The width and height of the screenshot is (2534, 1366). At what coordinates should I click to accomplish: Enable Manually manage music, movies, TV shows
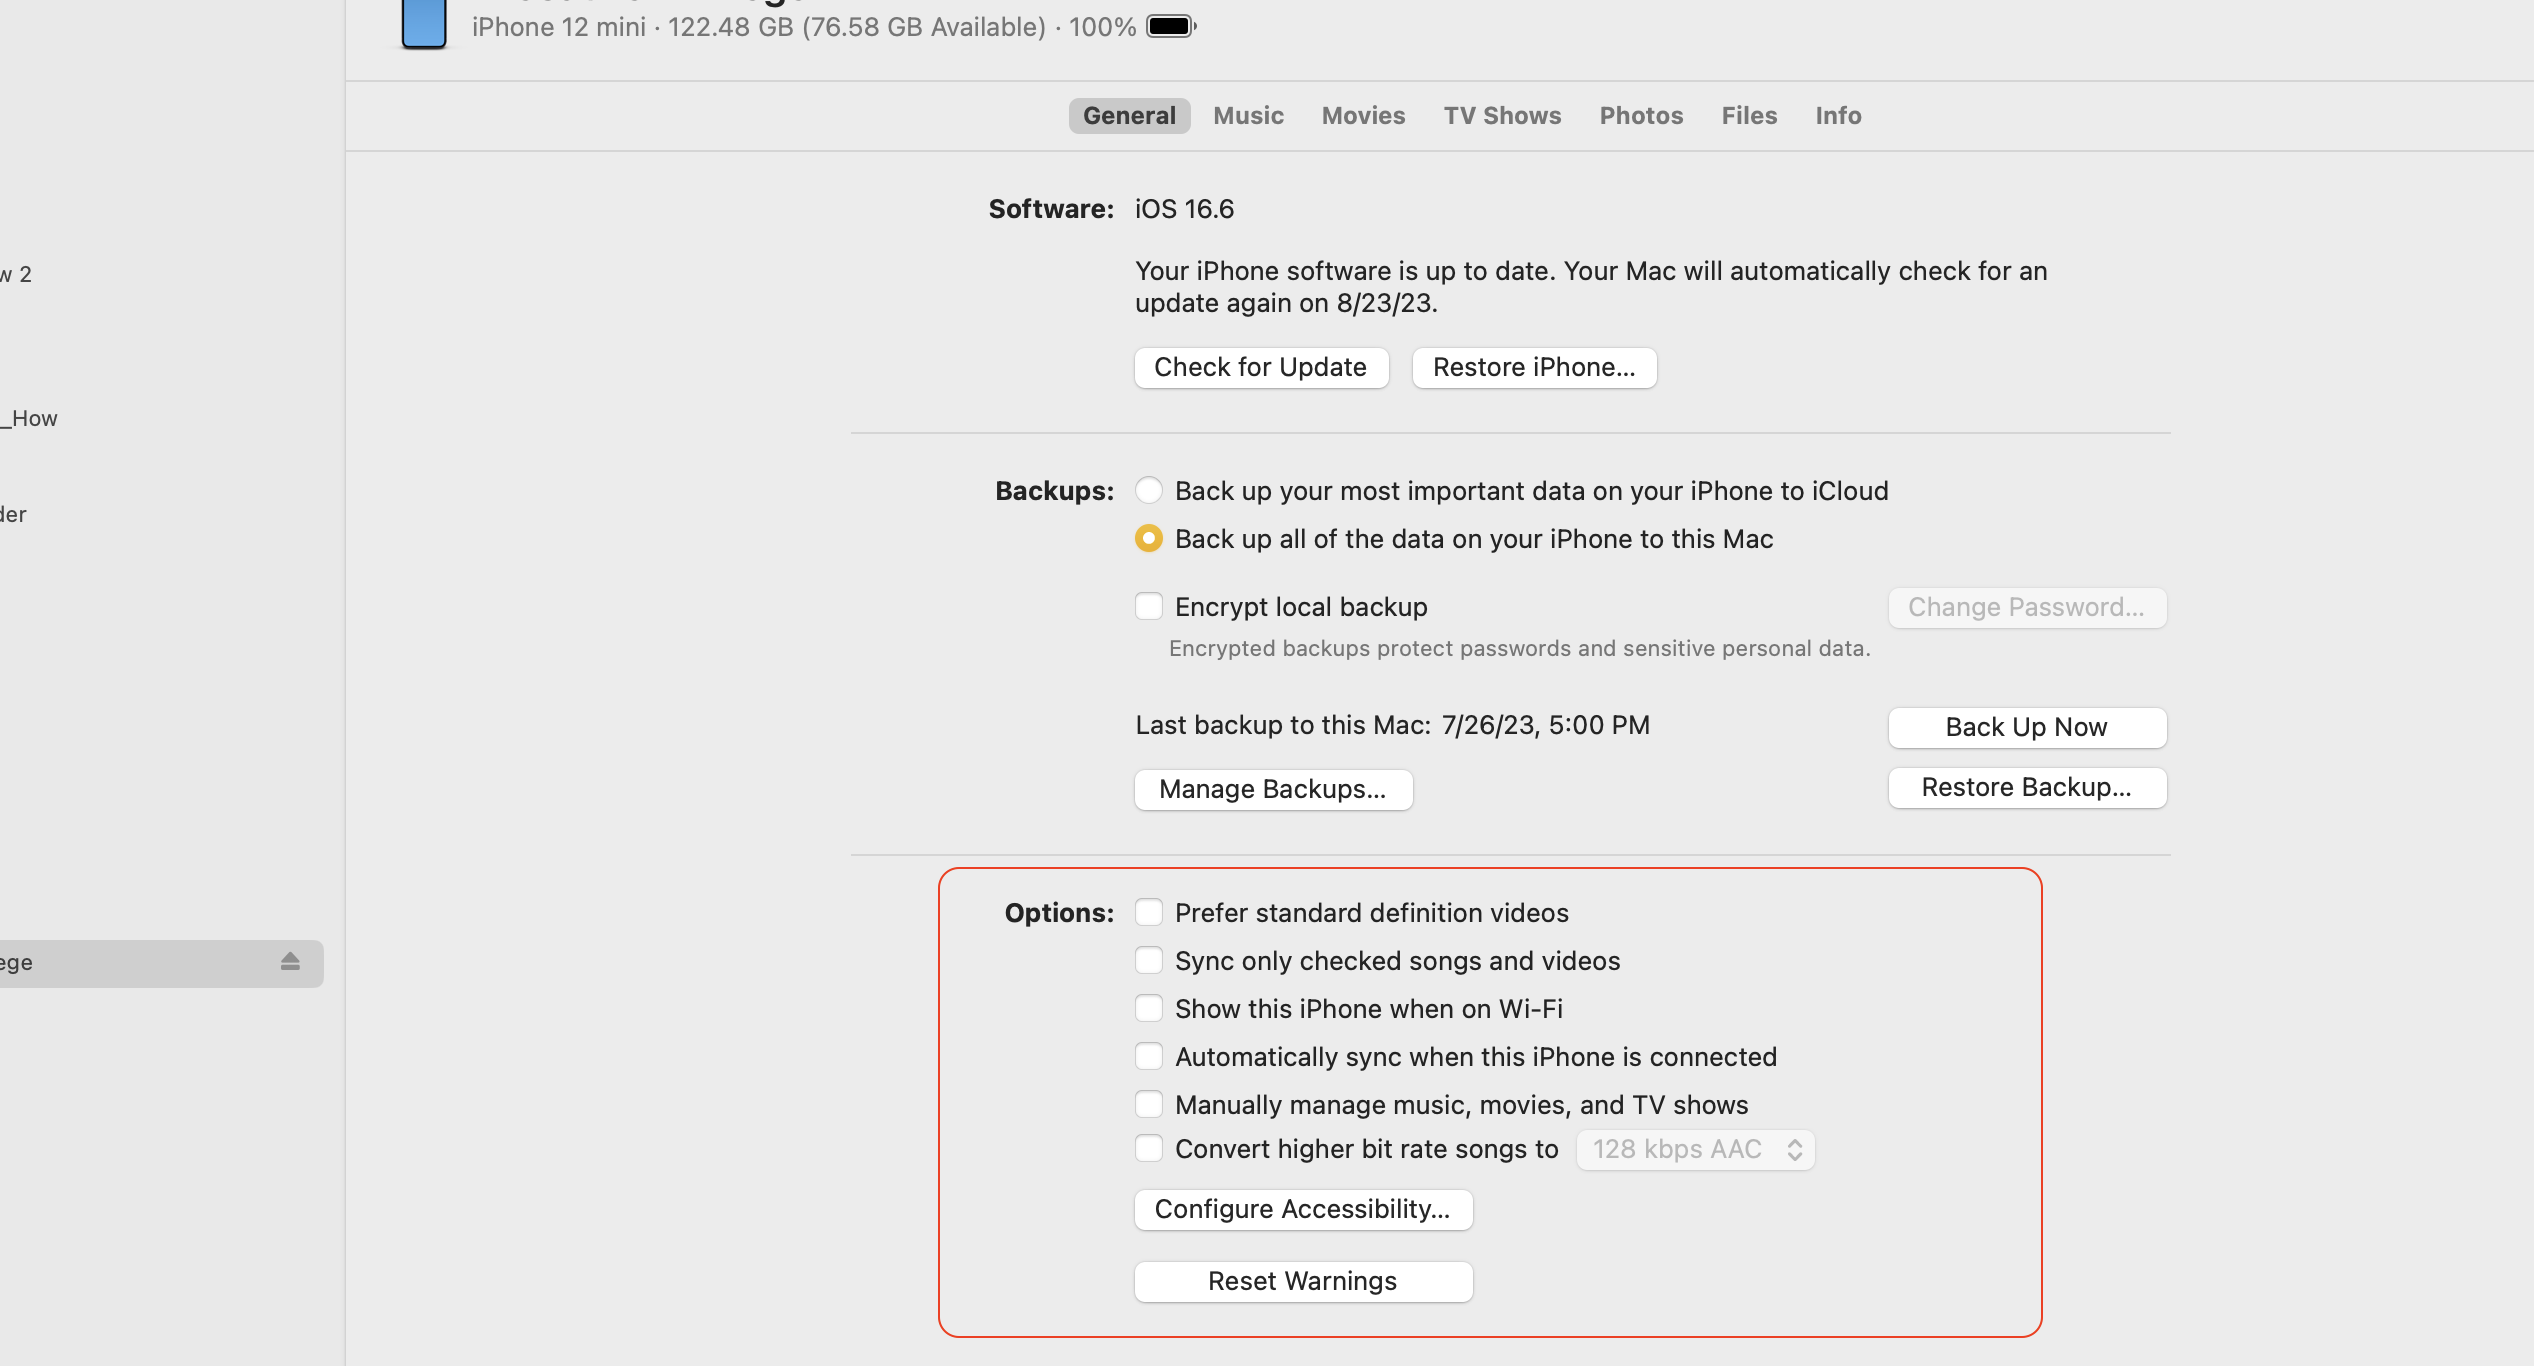coord(1149,1104)
